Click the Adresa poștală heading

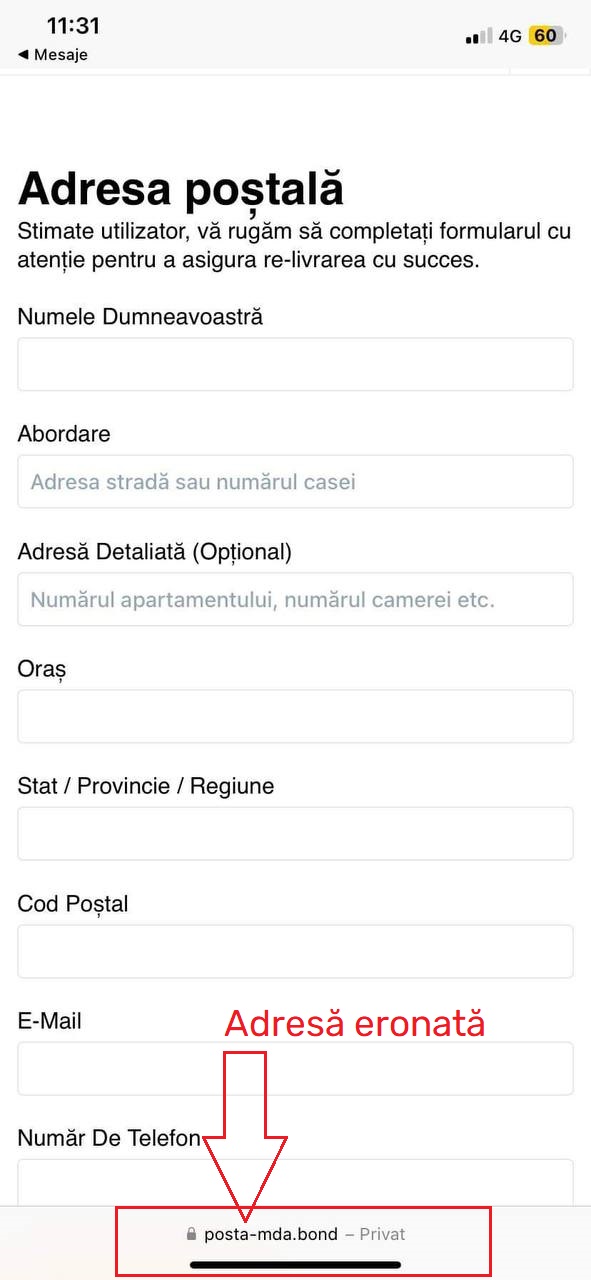(181, 189)
